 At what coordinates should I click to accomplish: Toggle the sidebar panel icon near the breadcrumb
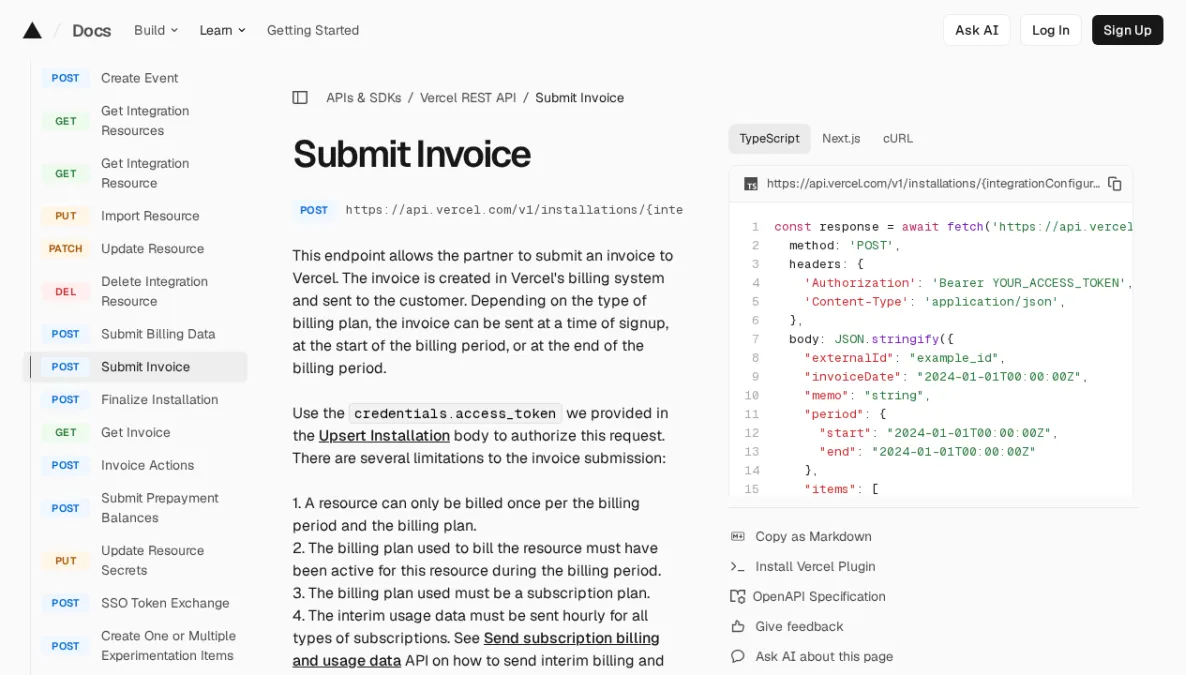(300, 97)
